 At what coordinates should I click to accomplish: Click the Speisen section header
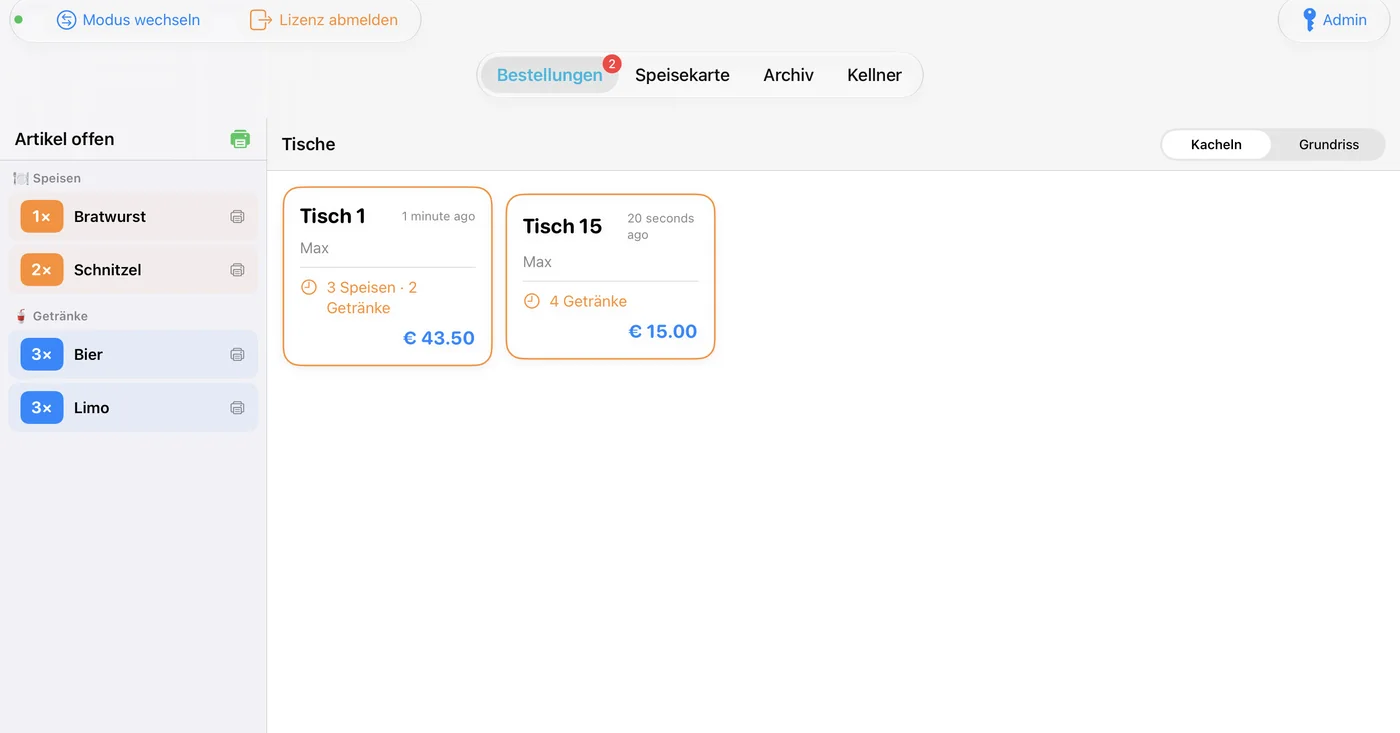coord(47,178)
